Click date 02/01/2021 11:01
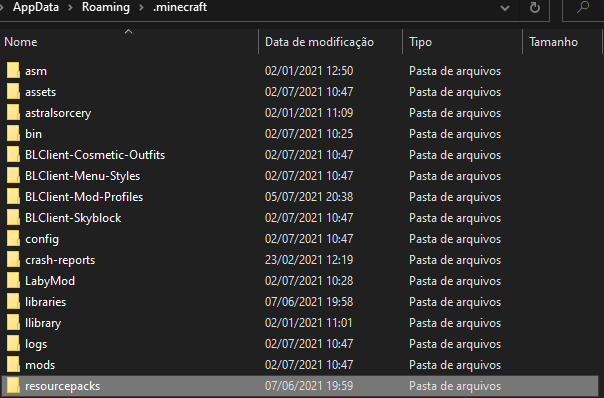 [309, 323]
